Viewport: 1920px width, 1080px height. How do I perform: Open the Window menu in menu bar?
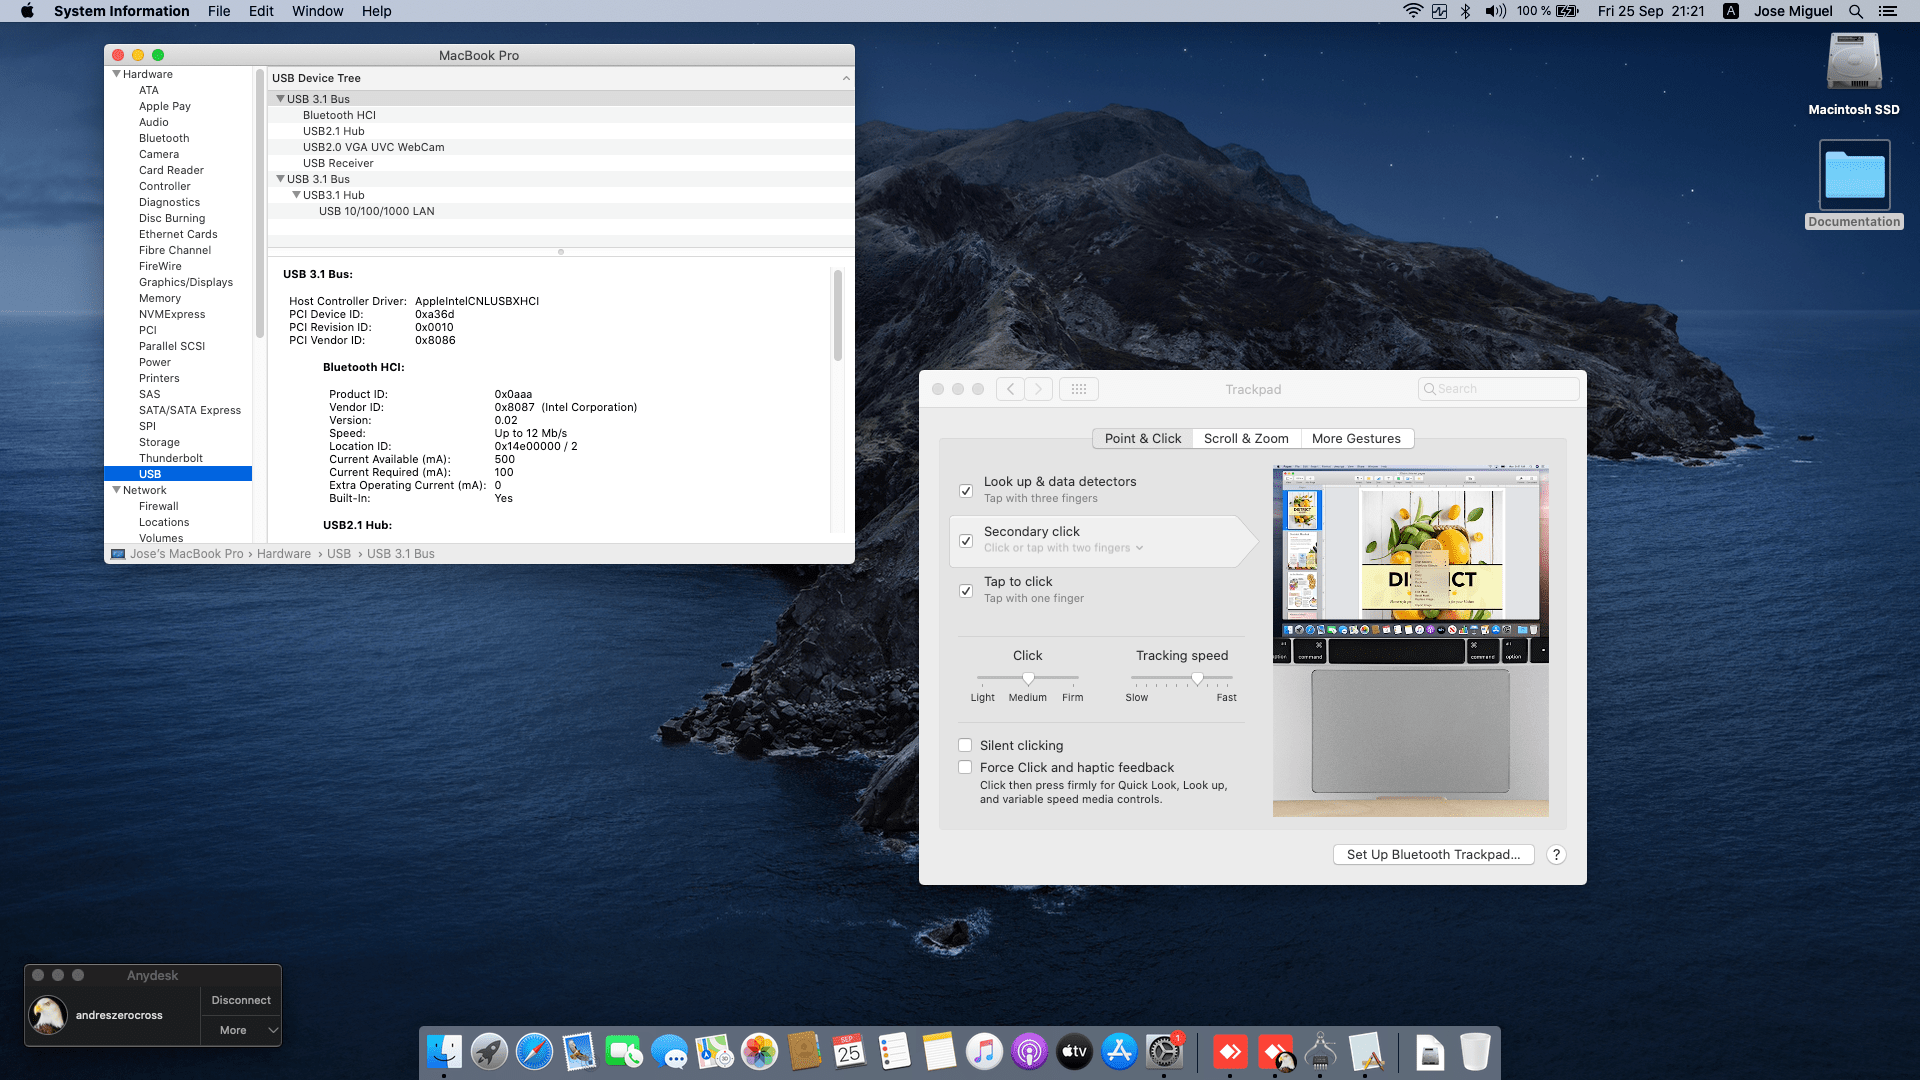pyautogui.click(x=317, y=11)
